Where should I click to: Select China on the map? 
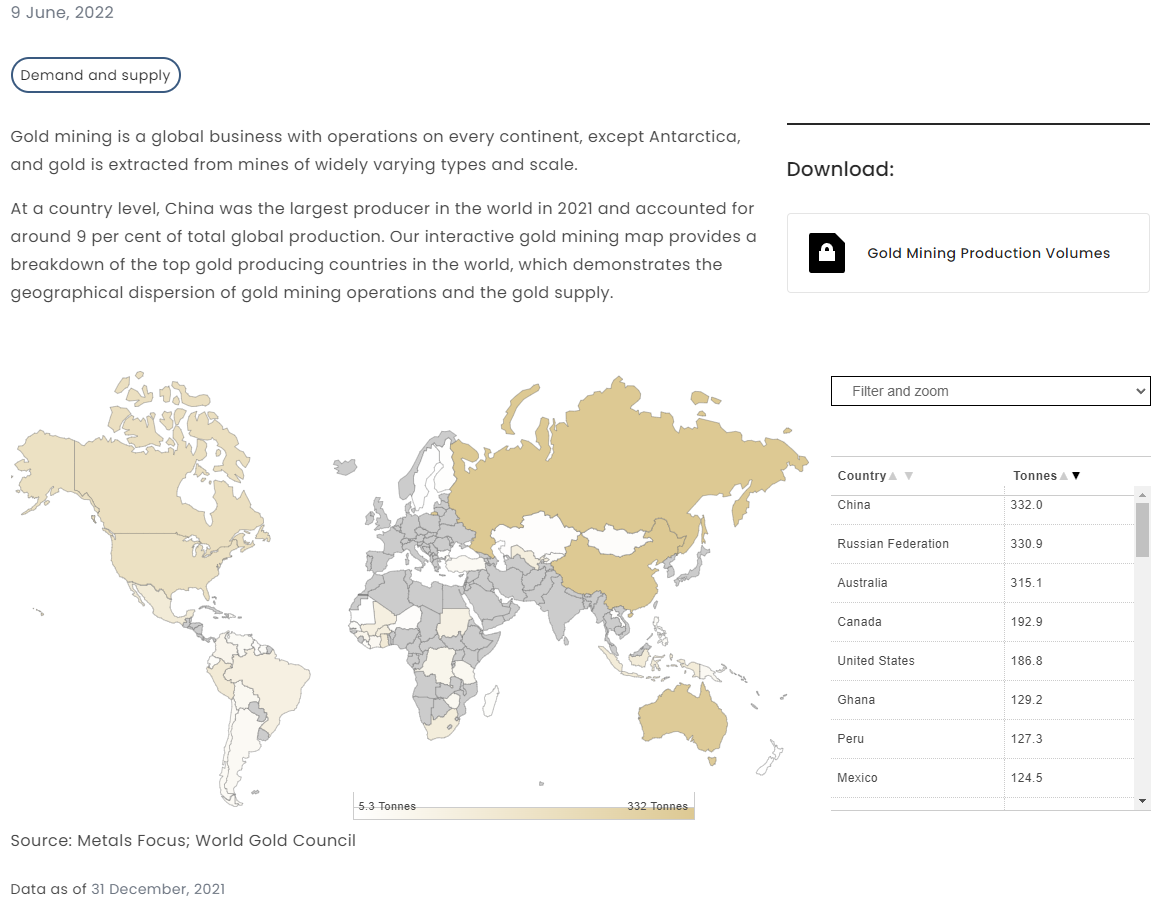click(x=612, y=572)
